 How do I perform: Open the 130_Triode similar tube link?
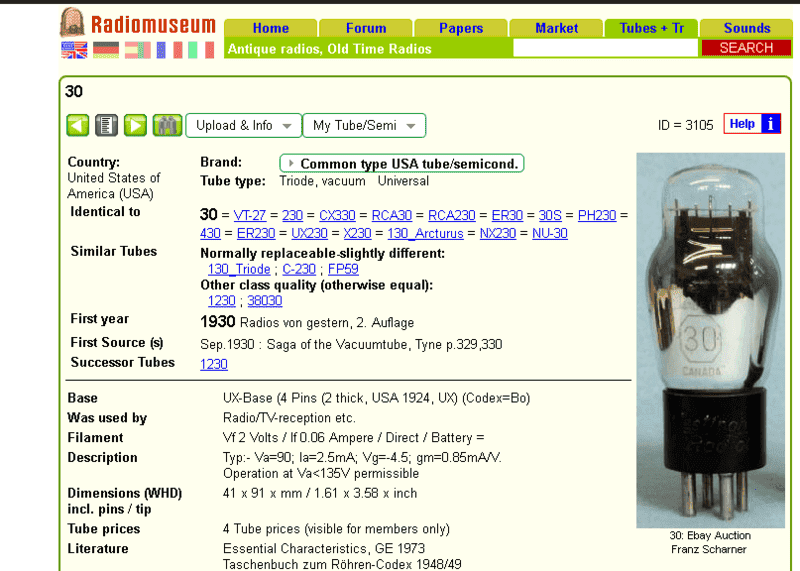click(239, 269)
